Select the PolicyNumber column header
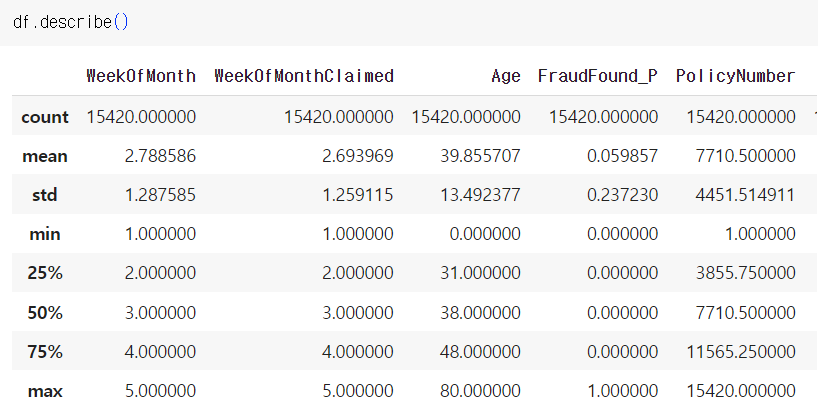Image resolution: width=821 pixels, height=412 pixels. (x=735, y=76)
